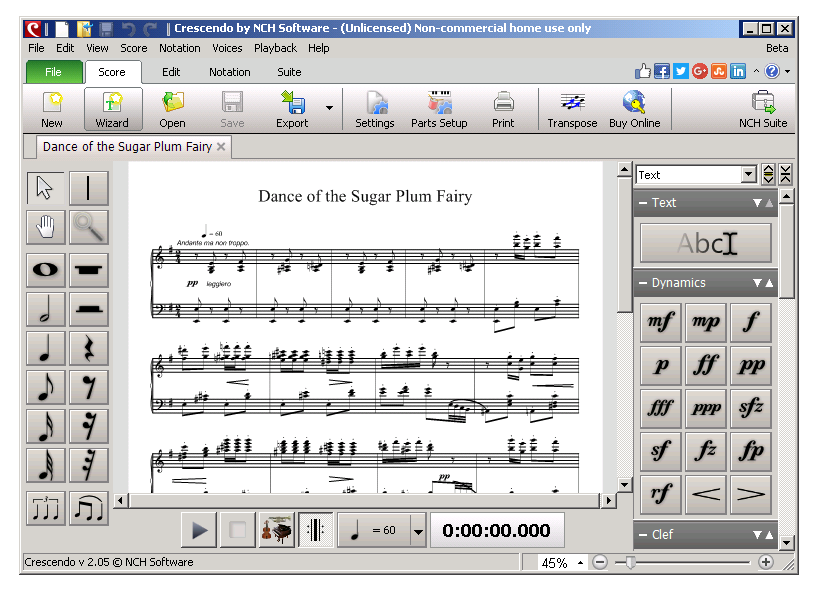Toggle the metronome button
This screenshot has width=815, height=592.
[x=316, y=530]
